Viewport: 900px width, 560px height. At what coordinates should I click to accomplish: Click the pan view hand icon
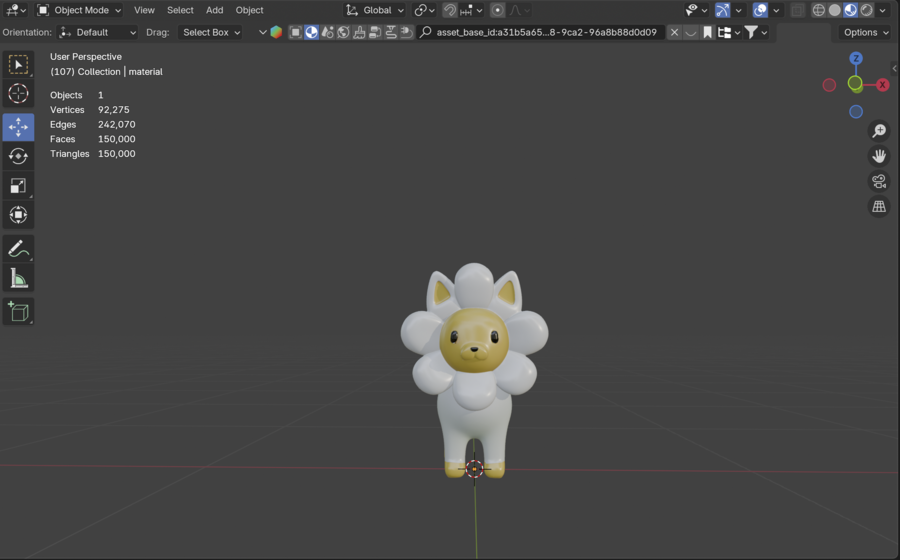pos(879,156)
